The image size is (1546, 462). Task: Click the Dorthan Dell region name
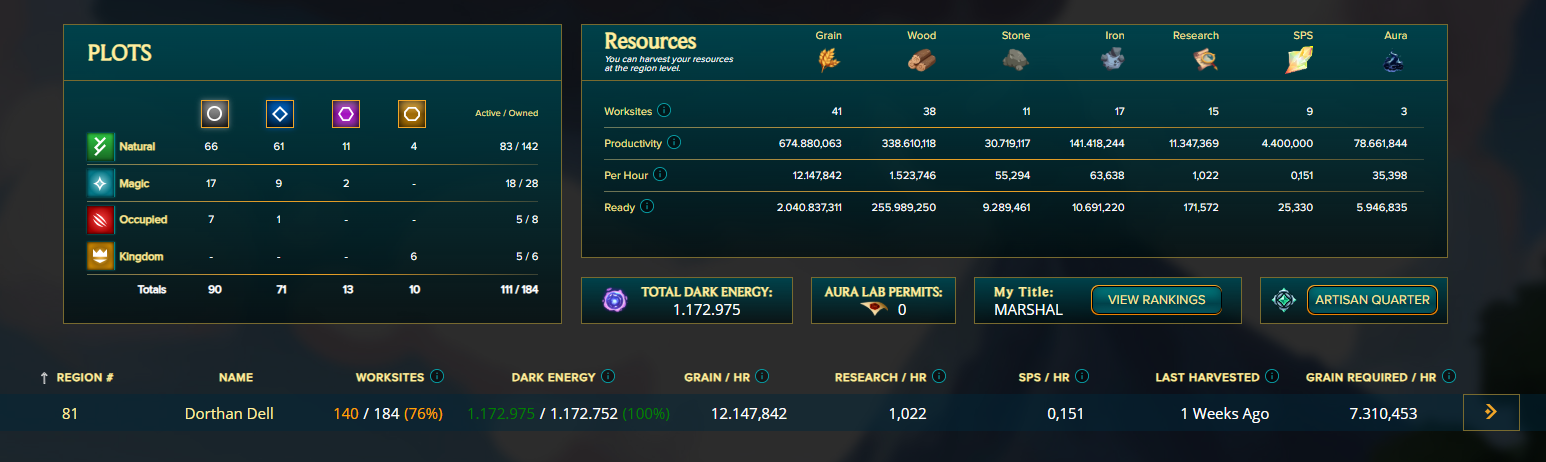[x=229, y=413]
